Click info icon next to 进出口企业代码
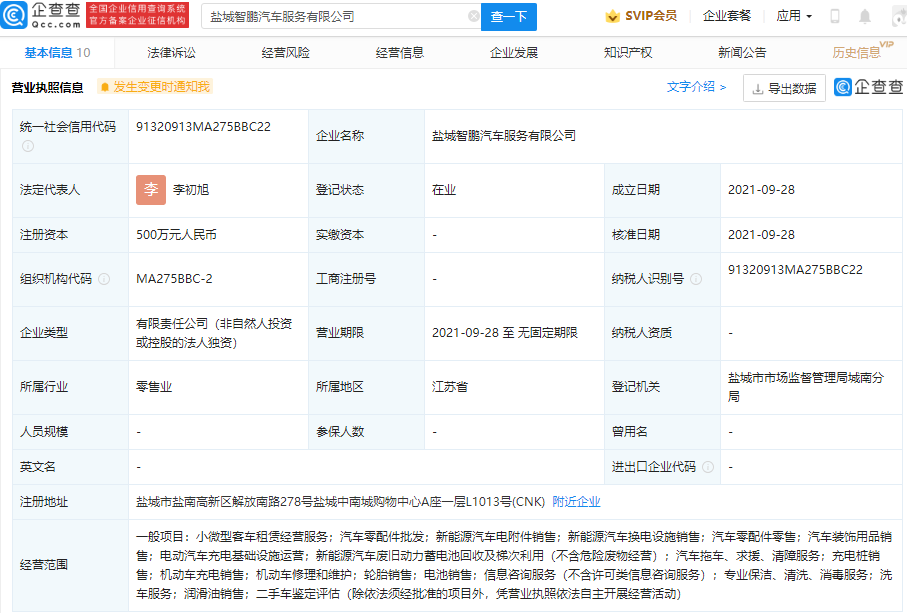 (x=708, y=467)
